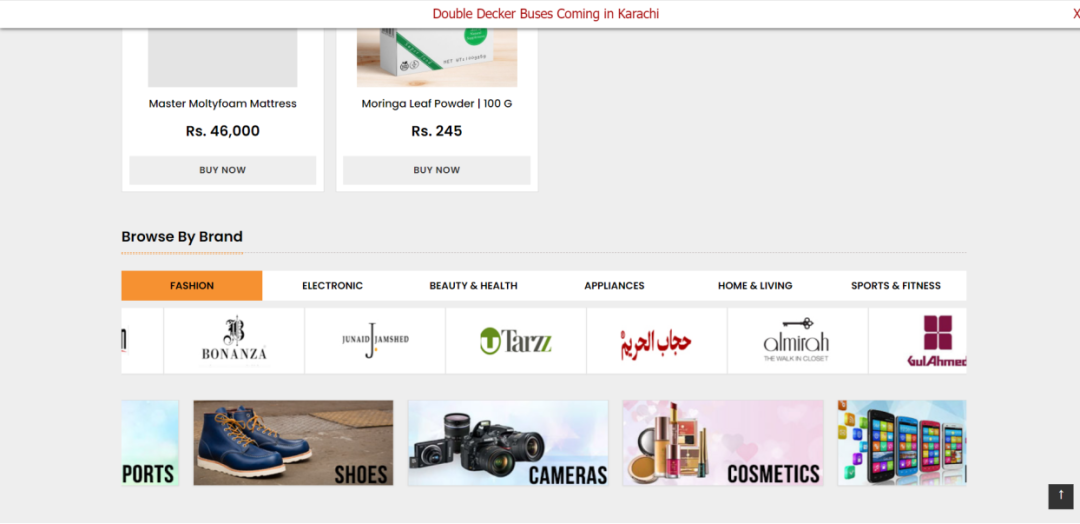Click the Arabic Hijab brand logo
The width and height of the screenshot is (1080, 524).
[x=657, y=340]
